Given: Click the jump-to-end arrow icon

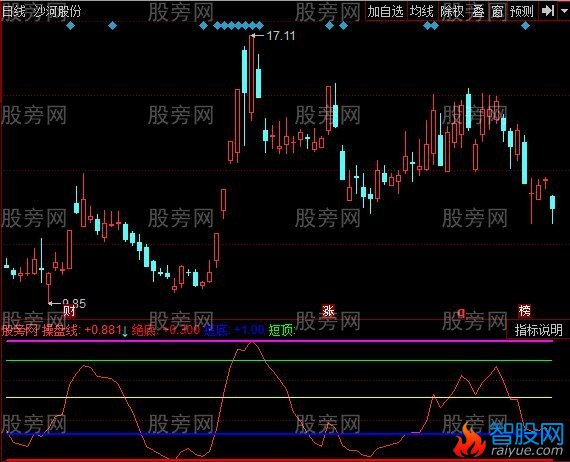Looking at the screenshot, I should pyautogui.click(x=547, y=11).
